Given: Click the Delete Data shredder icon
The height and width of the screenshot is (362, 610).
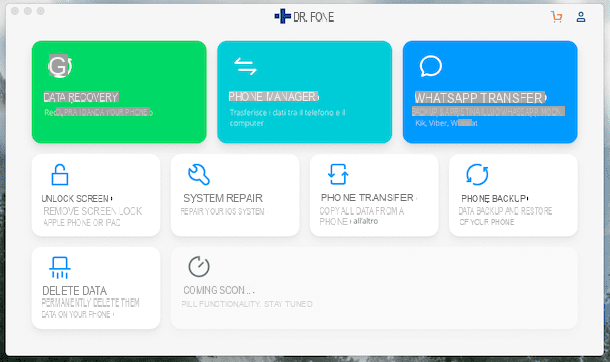Looking at the screenshot, I should coord(60,268).
